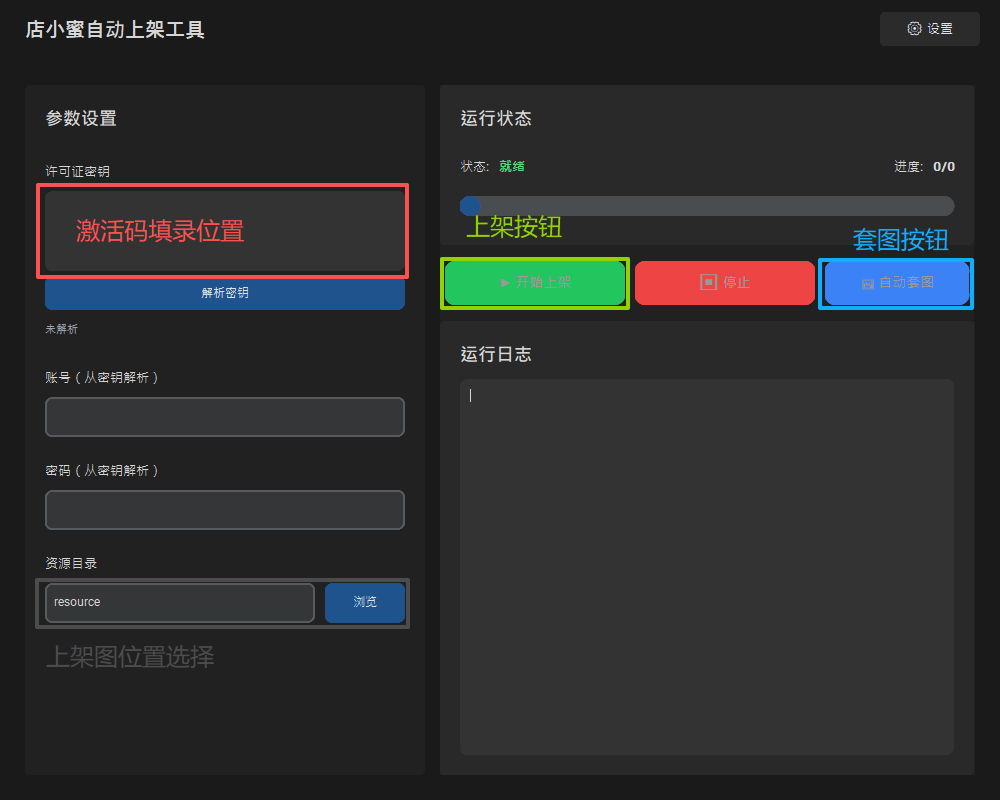This screenshot has width=1000, height=800.
Task: Click the 未解析 status label
Action: (x=61, y=329)
